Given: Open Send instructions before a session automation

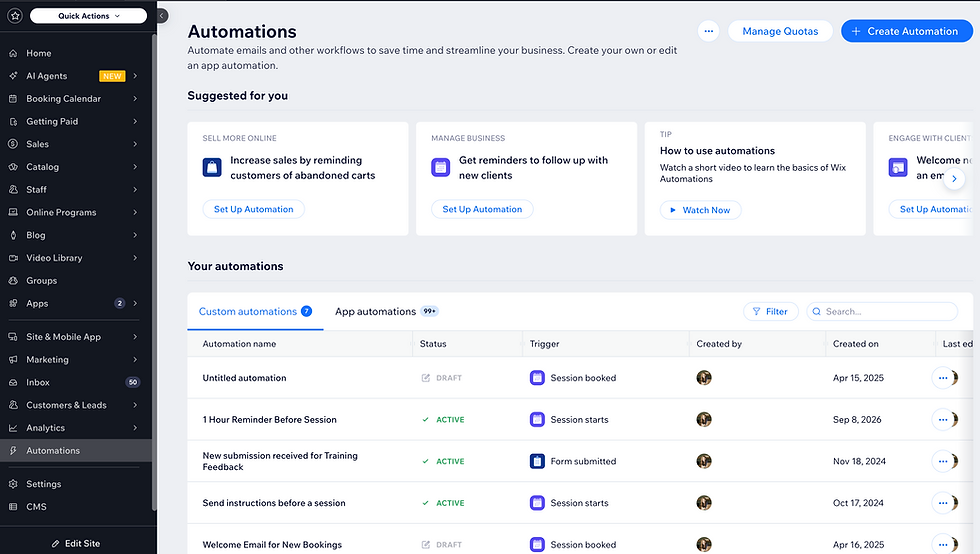Looking at the screenshot, I should pos(274,503).
